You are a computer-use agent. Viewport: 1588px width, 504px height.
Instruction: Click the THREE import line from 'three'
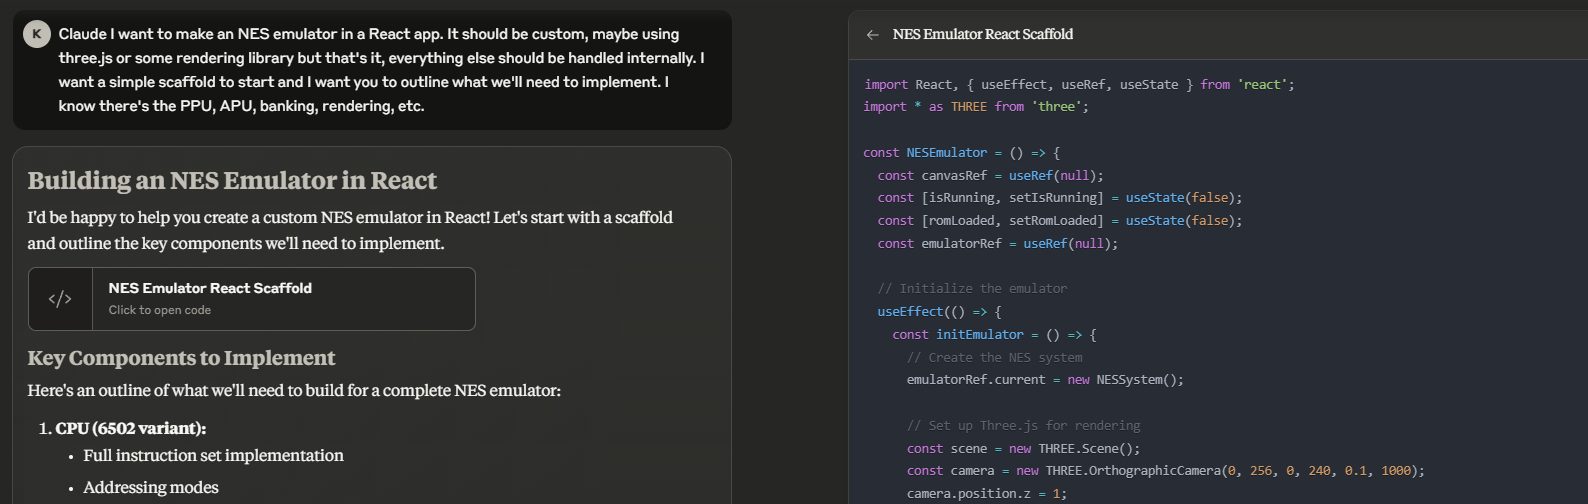coord(976,107)
